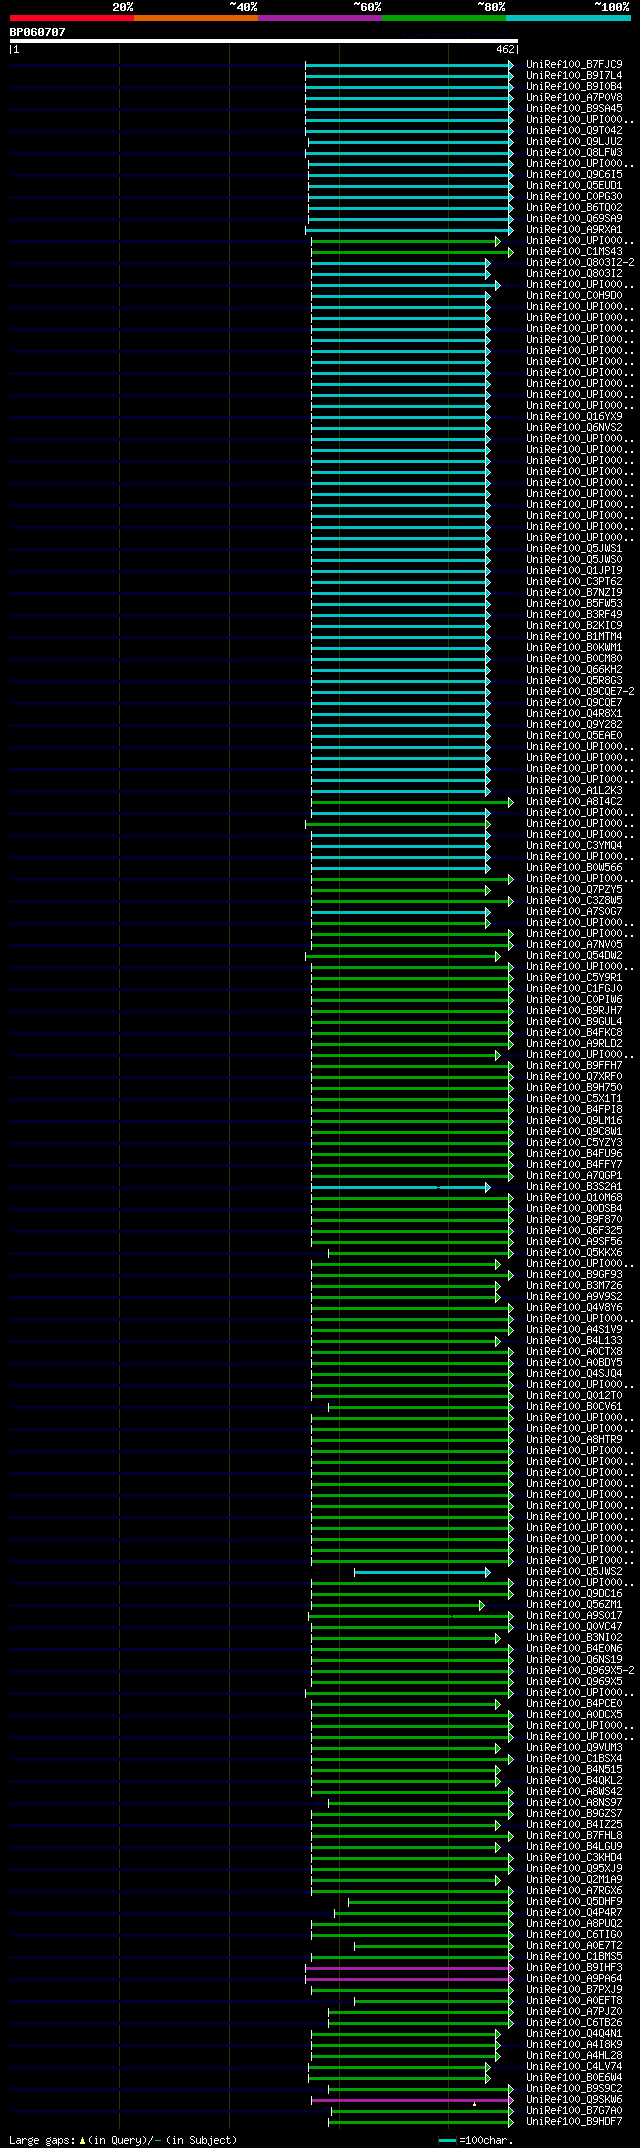
Task: Select the label UniRef100_Q969X5-2
Action: pyautogui.click(x=580, y=1670)
